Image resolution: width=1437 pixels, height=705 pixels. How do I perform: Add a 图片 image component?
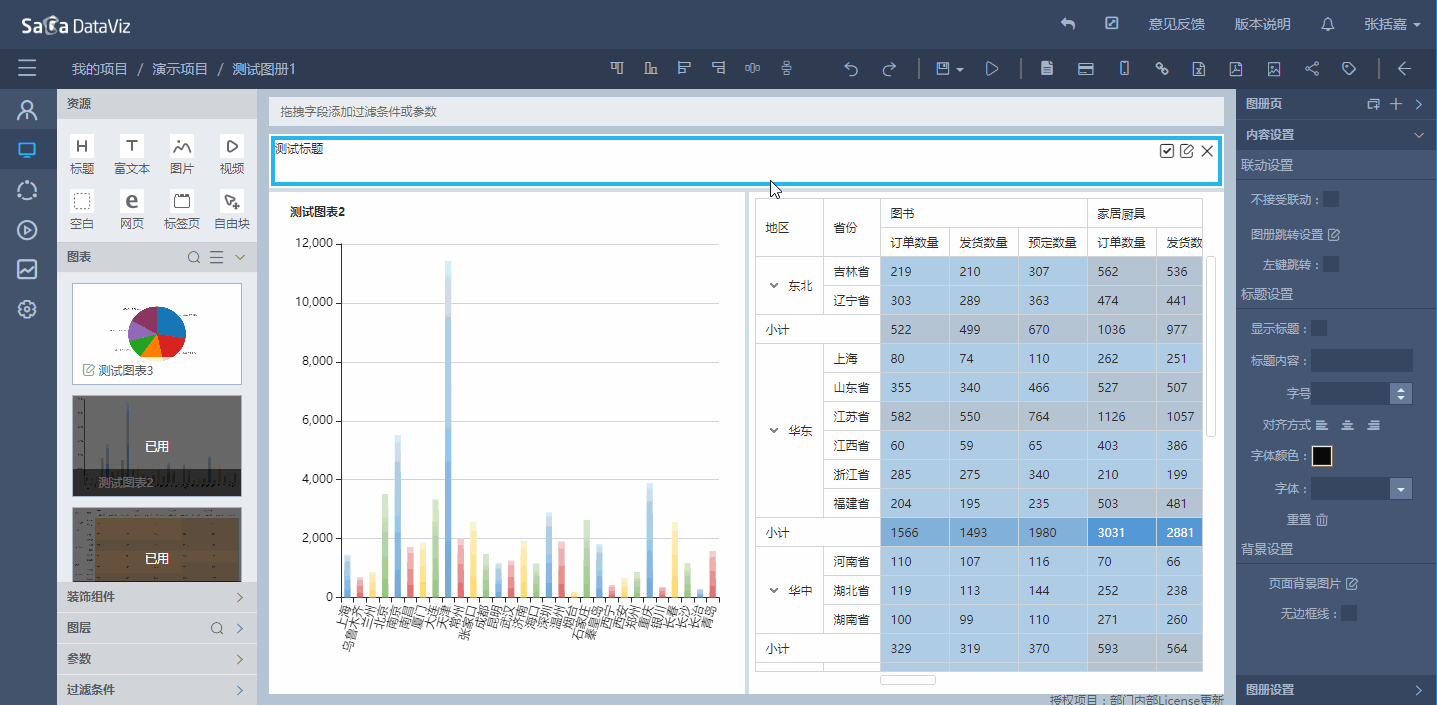[x=182, y=155]
